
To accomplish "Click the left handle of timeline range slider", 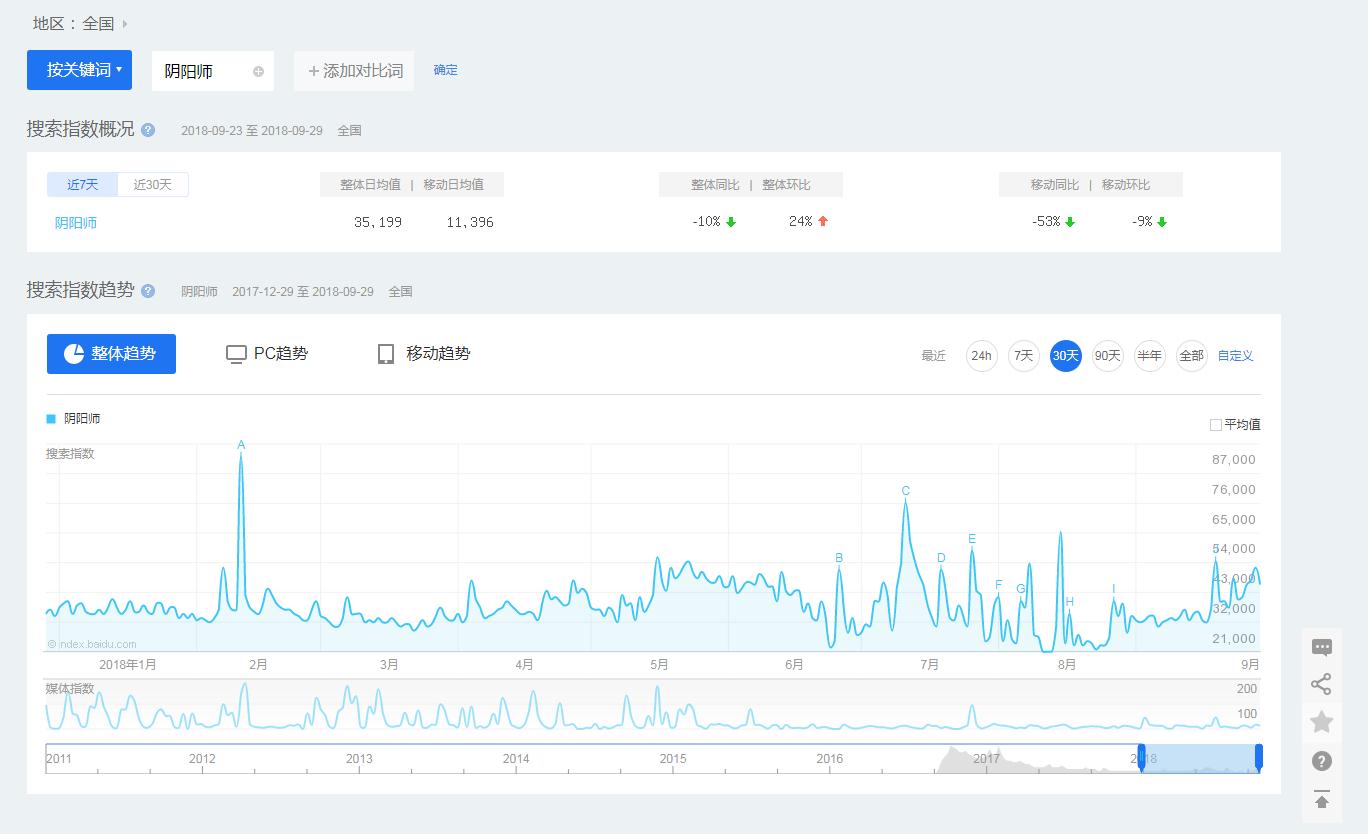I will click(x=1141, y=758).
